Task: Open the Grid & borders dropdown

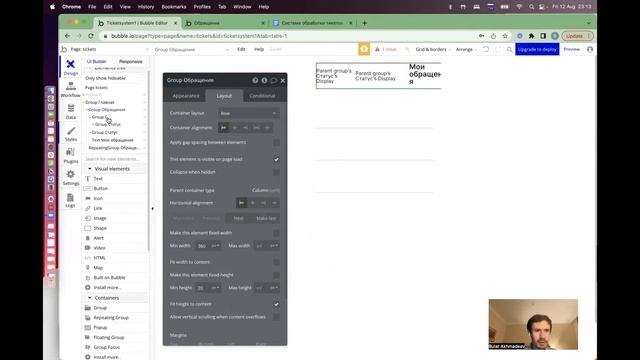Action: (433, 49)
